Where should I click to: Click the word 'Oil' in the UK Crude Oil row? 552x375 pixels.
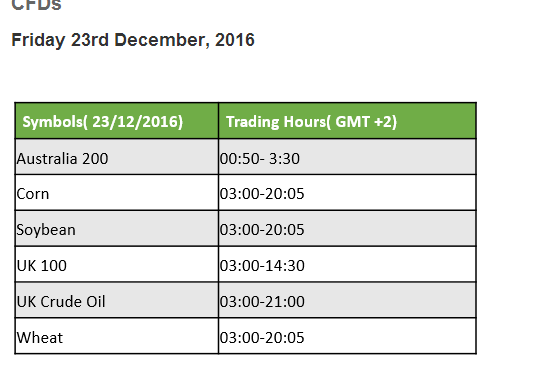(96, 302)
